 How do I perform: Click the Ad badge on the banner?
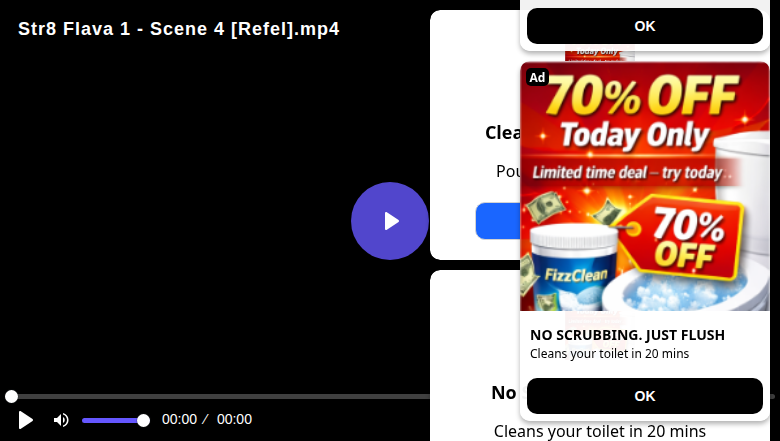pyautogui.click(x=537, y=77)
